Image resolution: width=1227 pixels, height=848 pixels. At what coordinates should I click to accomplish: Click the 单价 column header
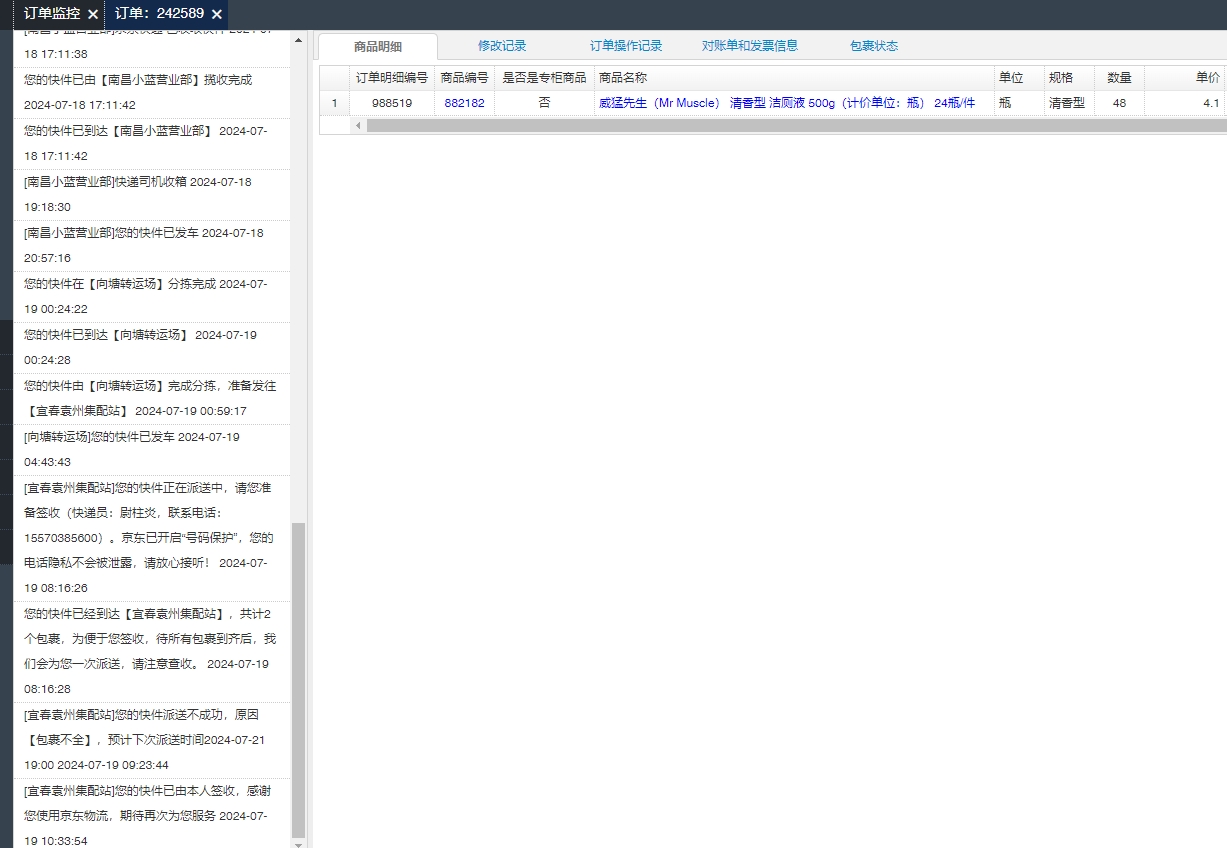(x=1185, y=78)
